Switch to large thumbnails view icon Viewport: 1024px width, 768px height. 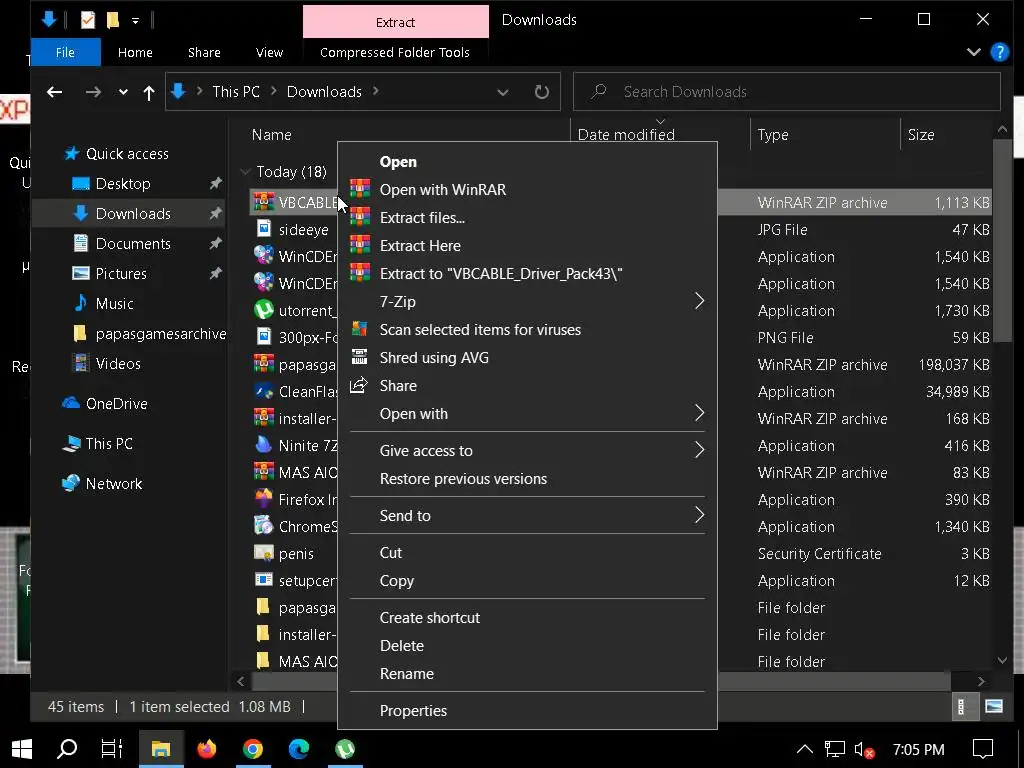click(x=994, y=707)
